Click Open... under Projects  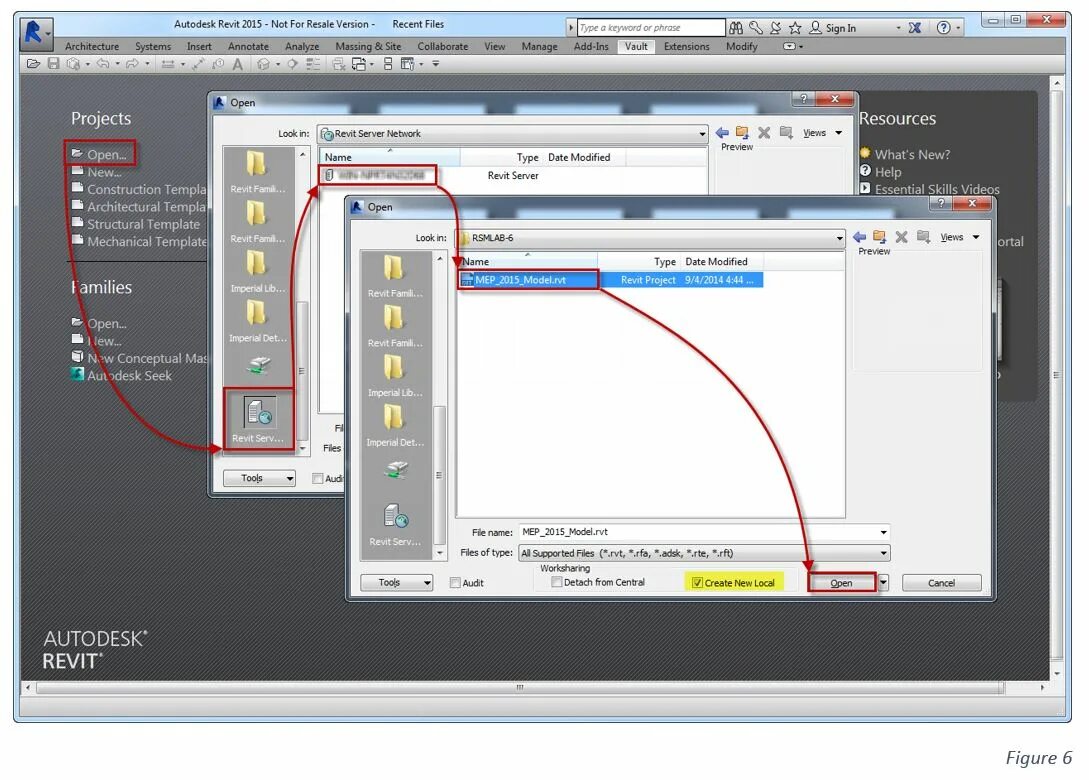(106, 154)
